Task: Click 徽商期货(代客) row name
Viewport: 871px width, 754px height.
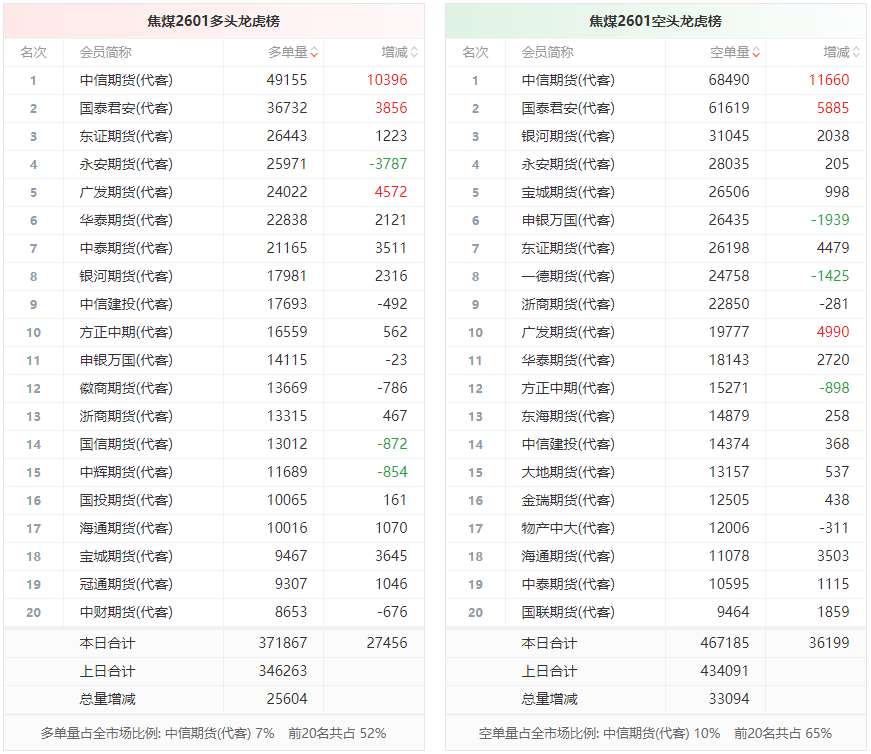Action: point(126,388)
